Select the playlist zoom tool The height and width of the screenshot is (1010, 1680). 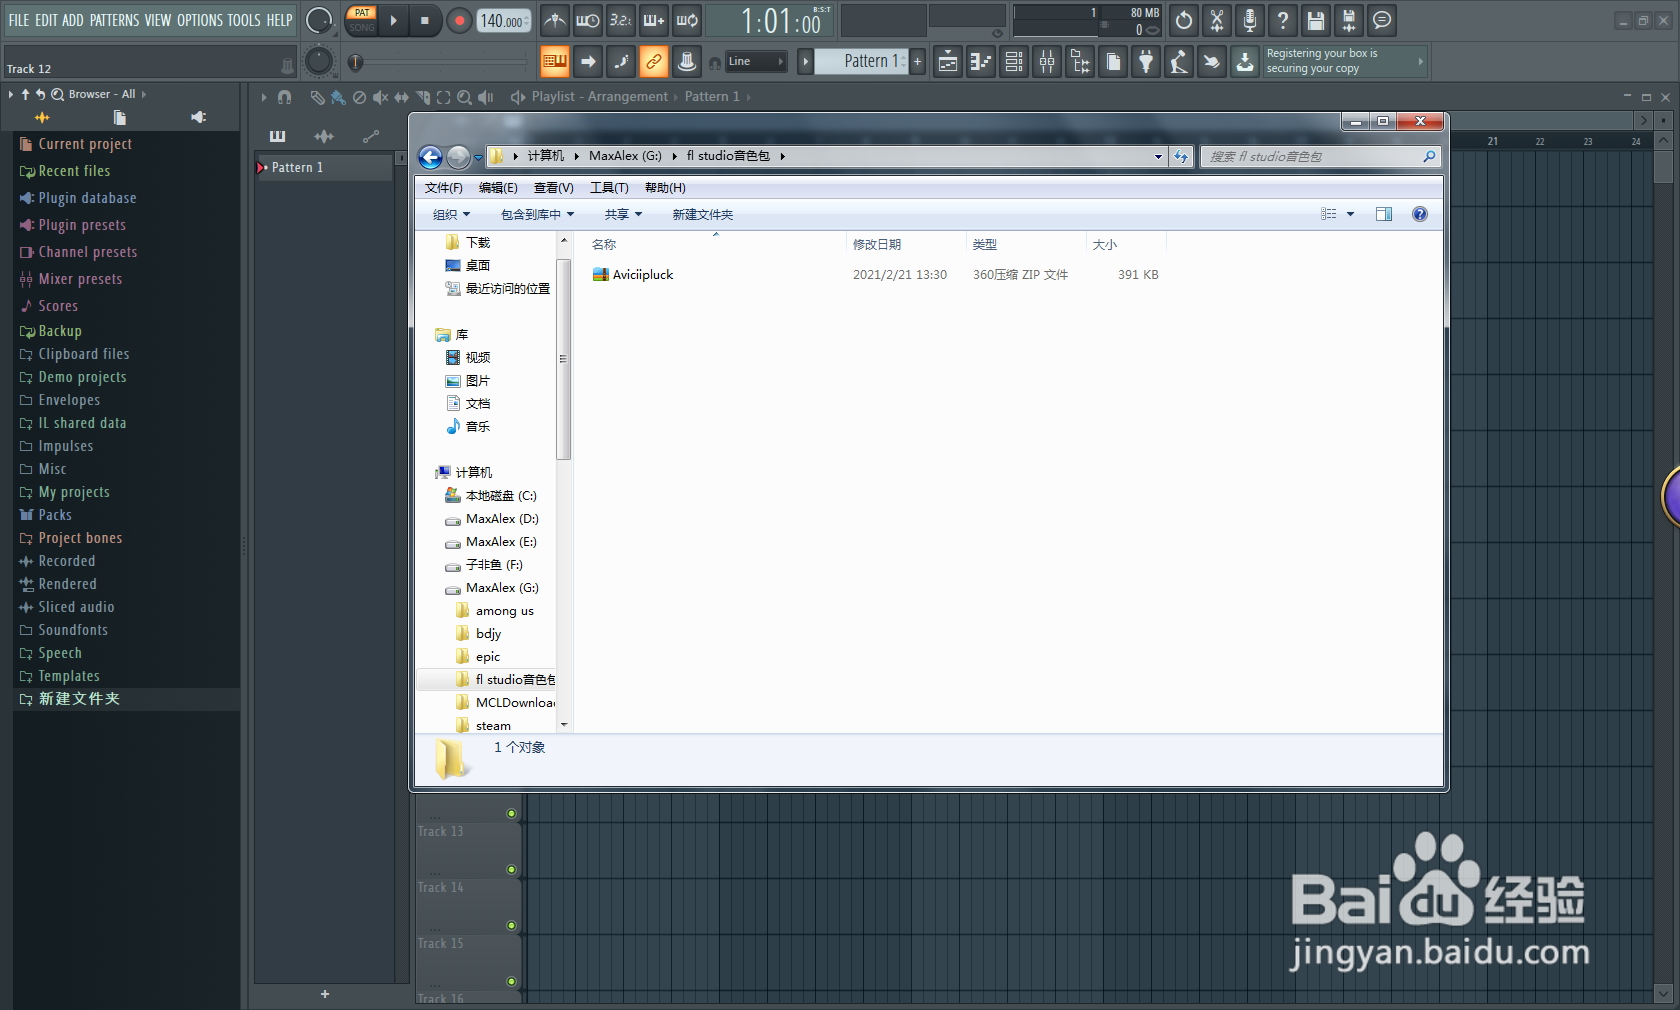pos(464,97)
